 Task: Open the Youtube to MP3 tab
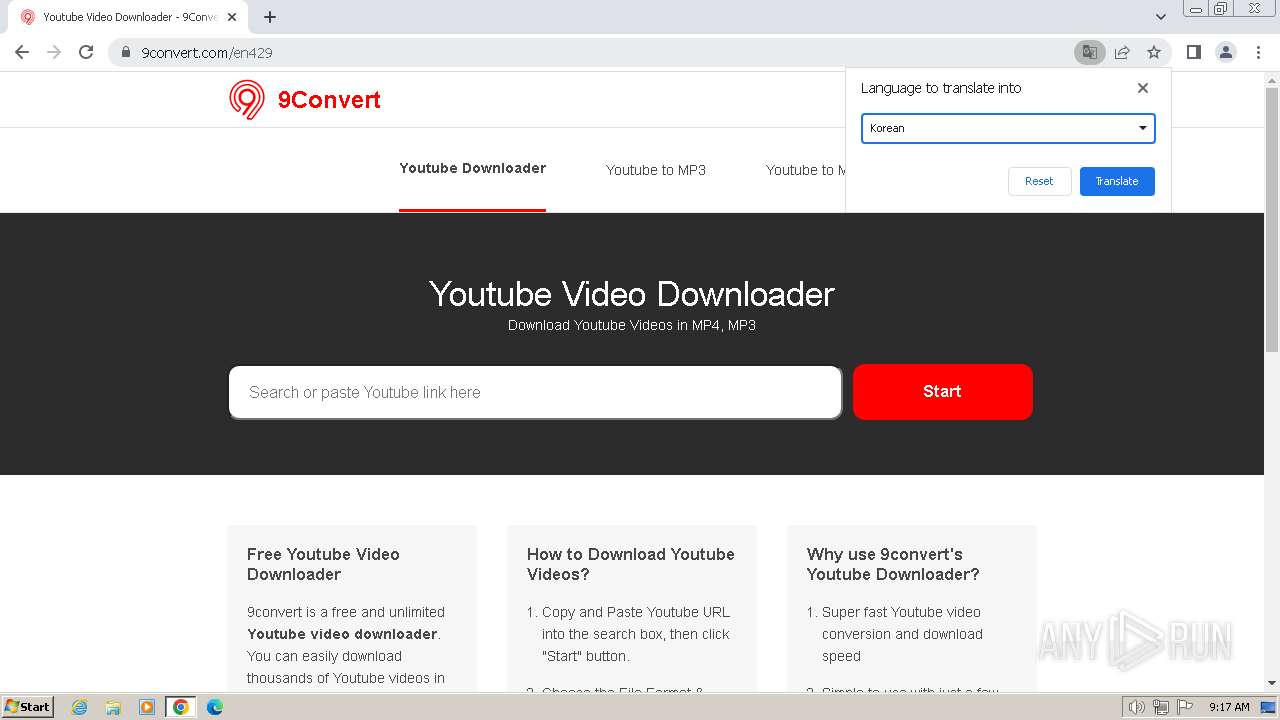coord(656,170)
